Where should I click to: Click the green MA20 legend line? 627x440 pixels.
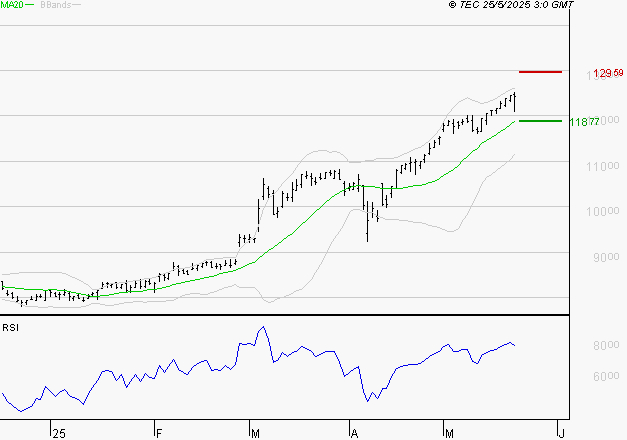point(30,5)
